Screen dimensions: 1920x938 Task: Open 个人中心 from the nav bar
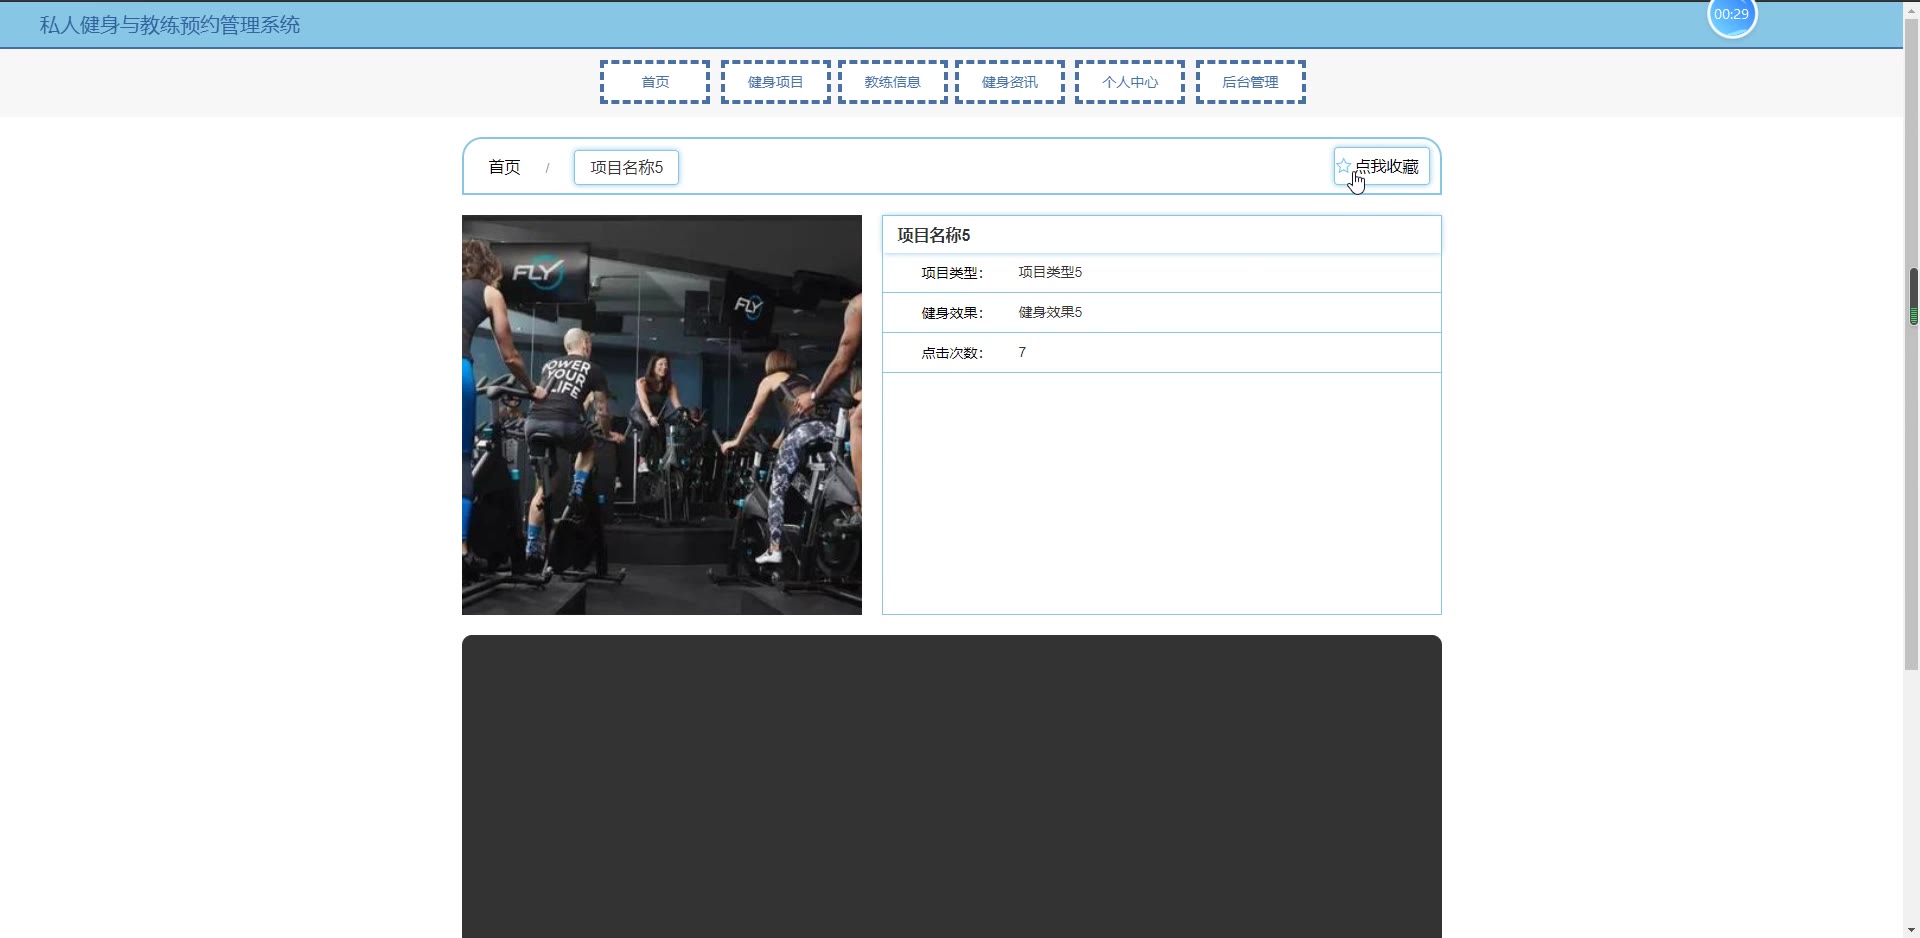coord(1130,82)
